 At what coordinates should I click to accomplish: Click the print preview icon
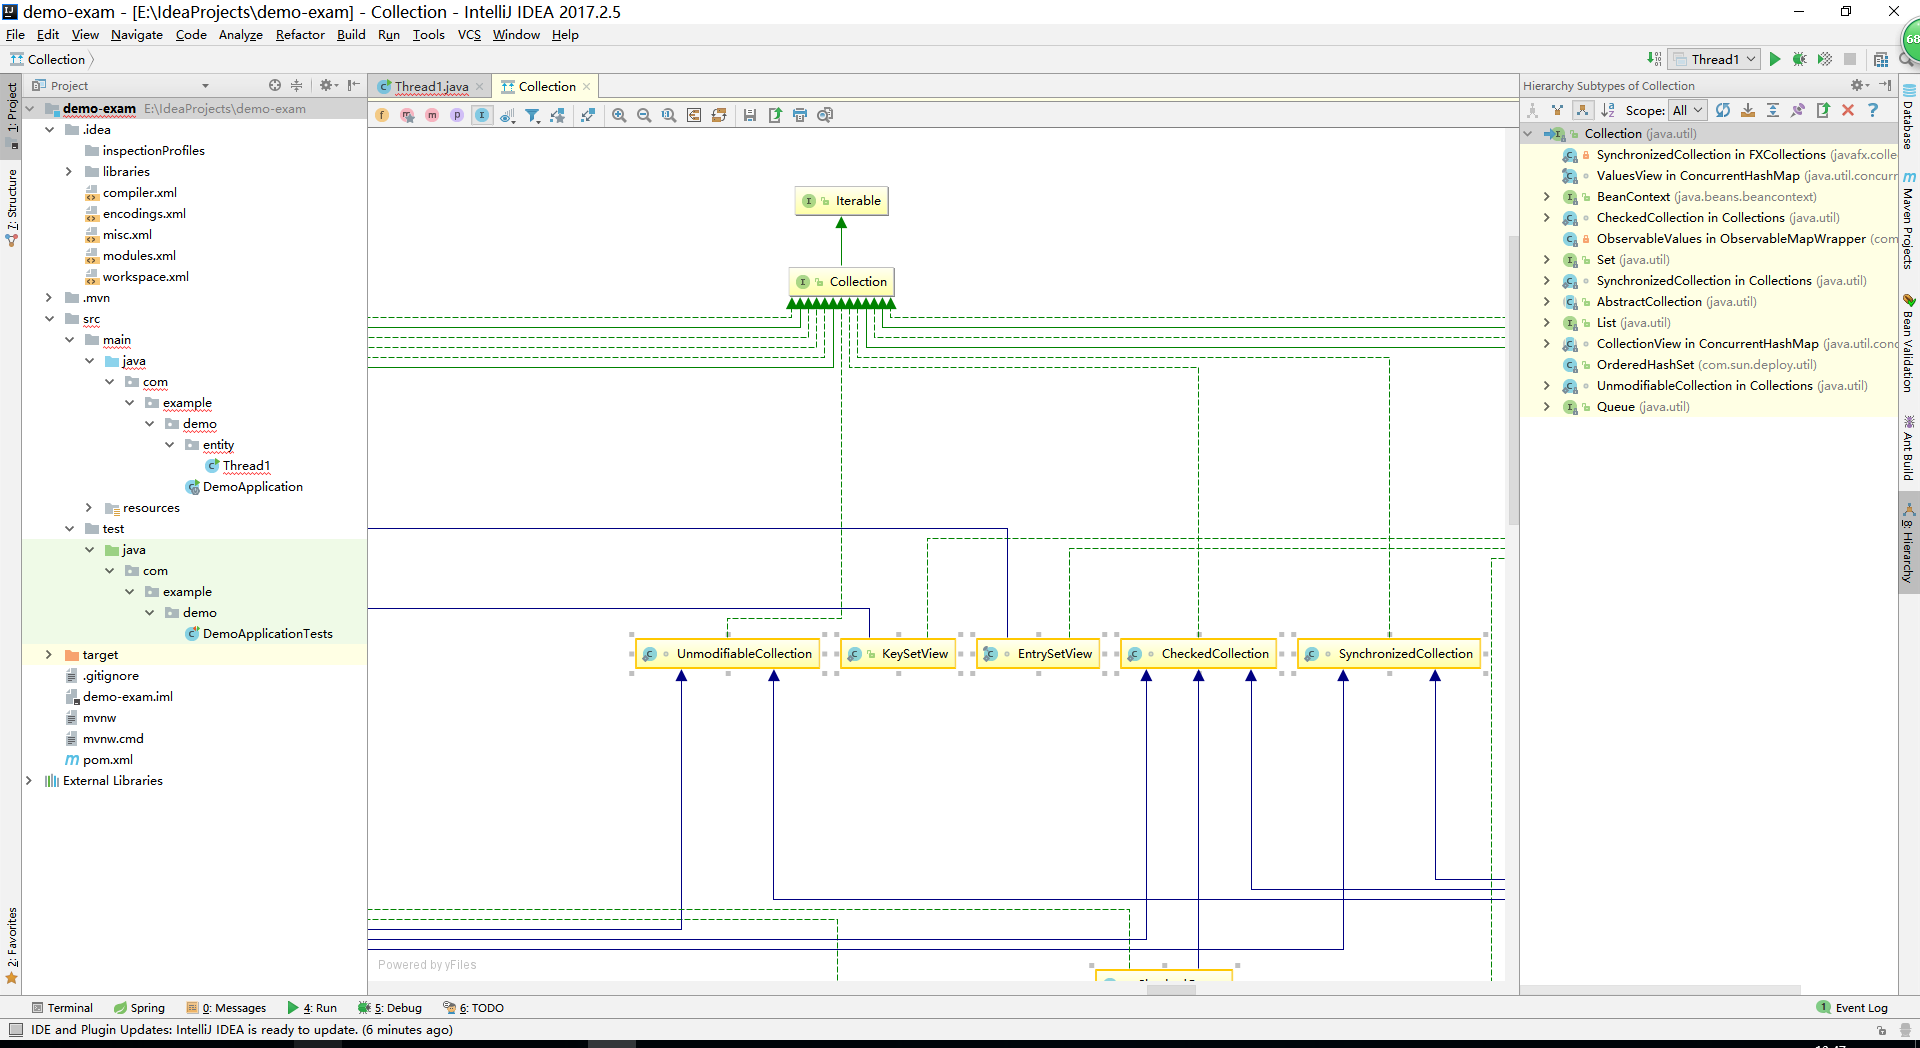click(825, 115)
